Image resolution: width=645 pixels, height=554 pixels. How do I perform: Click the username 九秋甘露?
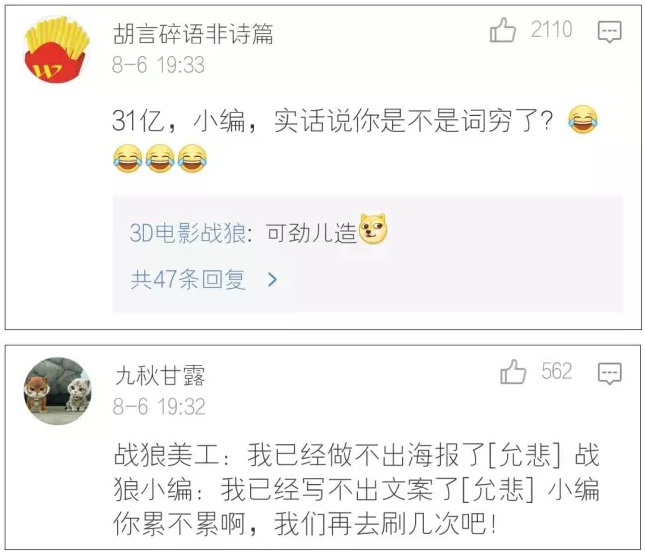click(160, 375)
